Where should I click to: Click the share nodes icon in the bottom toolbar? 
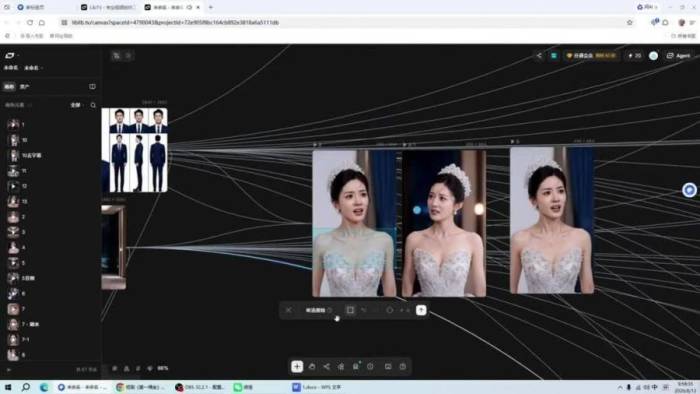(x=327, y=366)
